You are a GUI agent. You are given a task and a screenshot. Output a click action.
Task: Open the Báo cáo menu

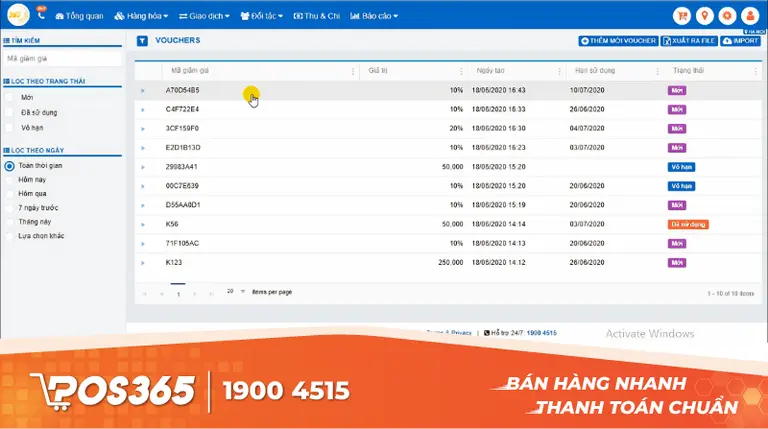pyautogui.click(x=374, y=16)
